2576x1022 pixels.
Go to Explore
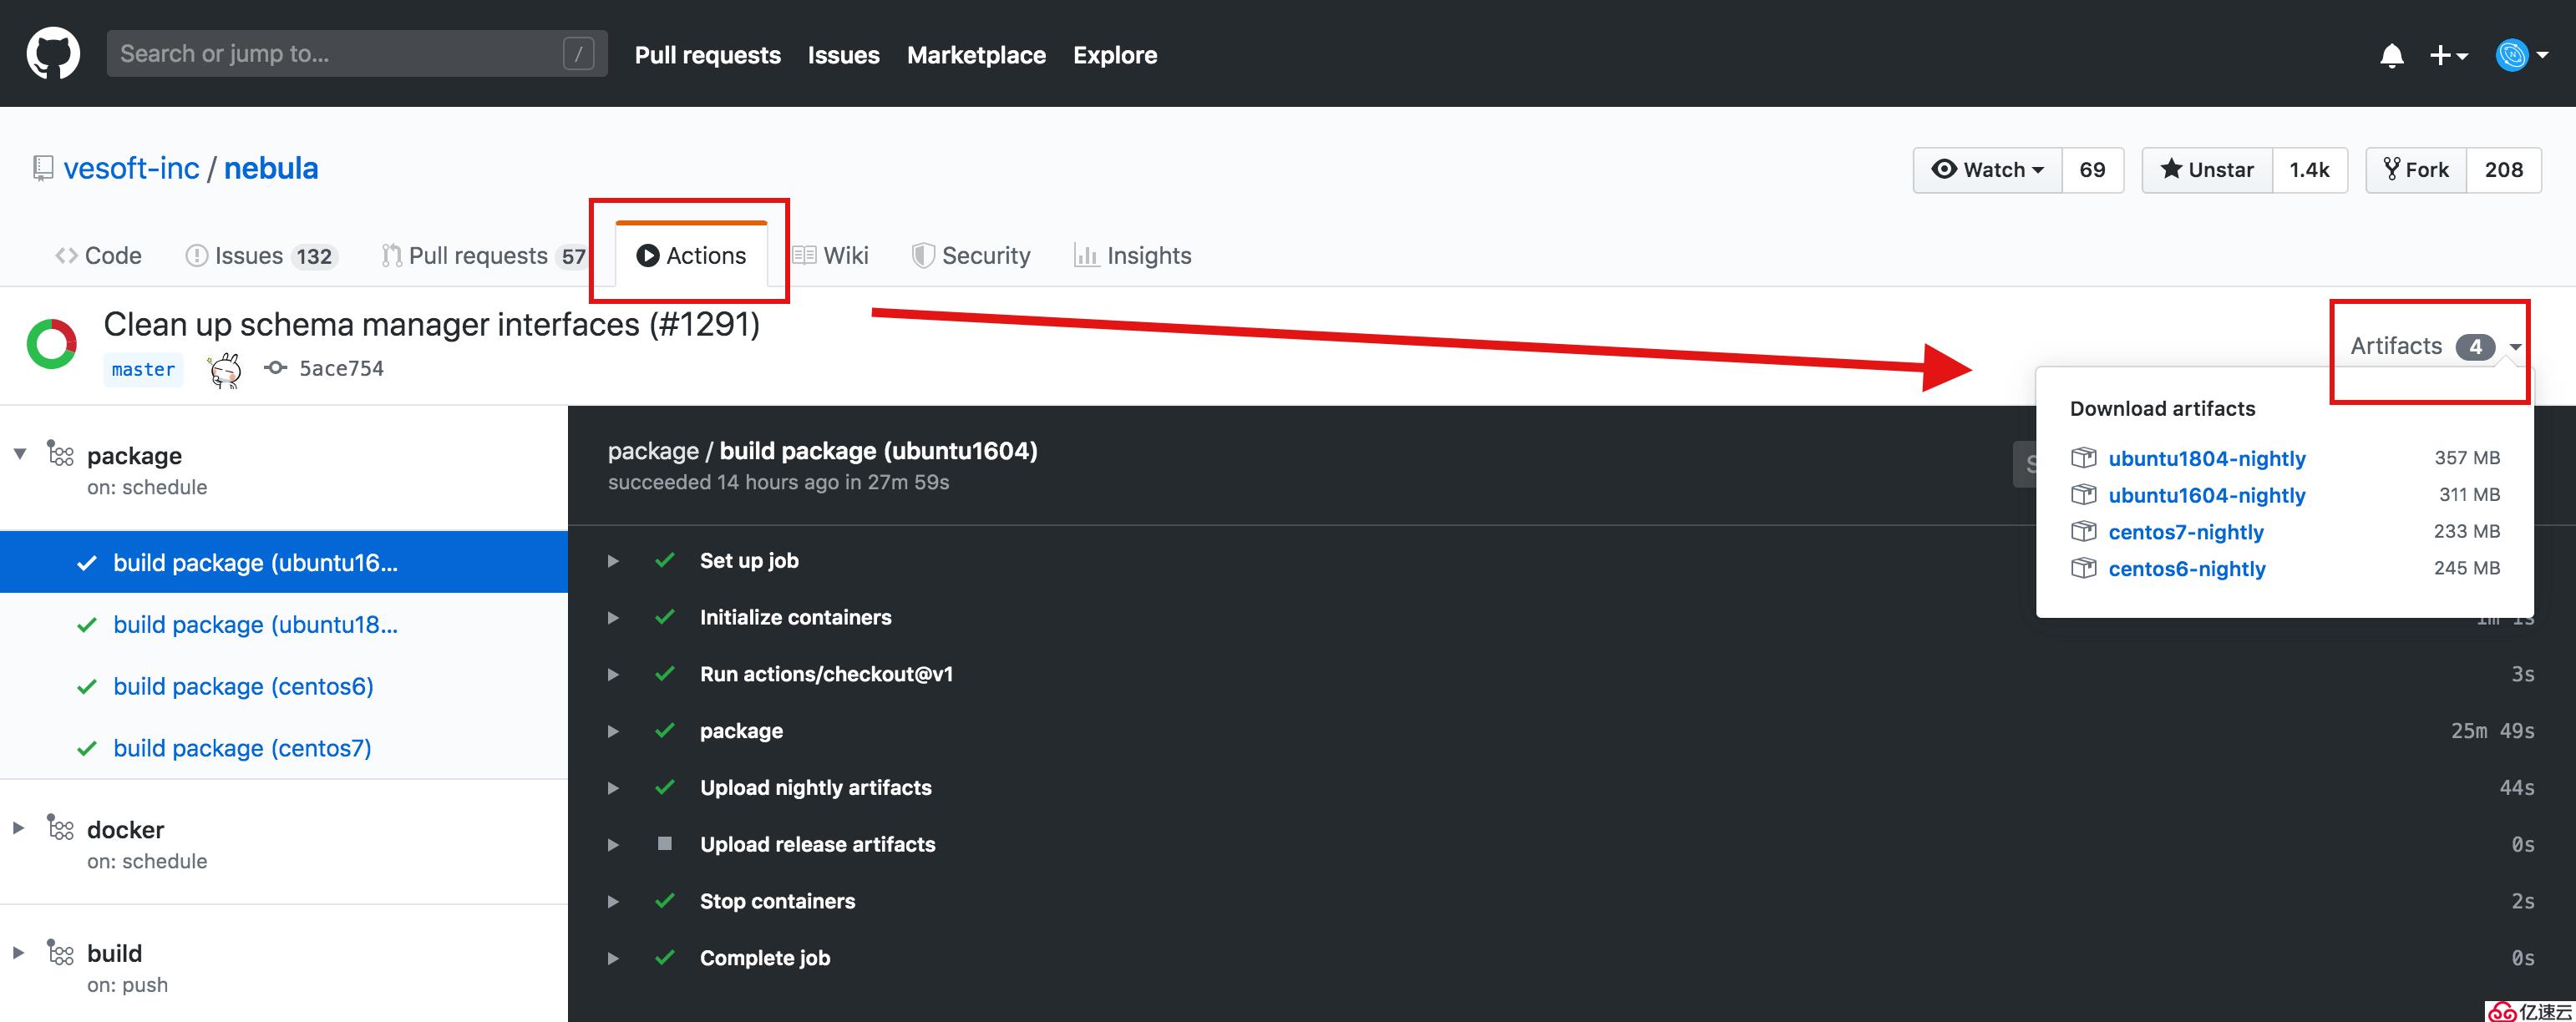click(x=1115, y=55)
